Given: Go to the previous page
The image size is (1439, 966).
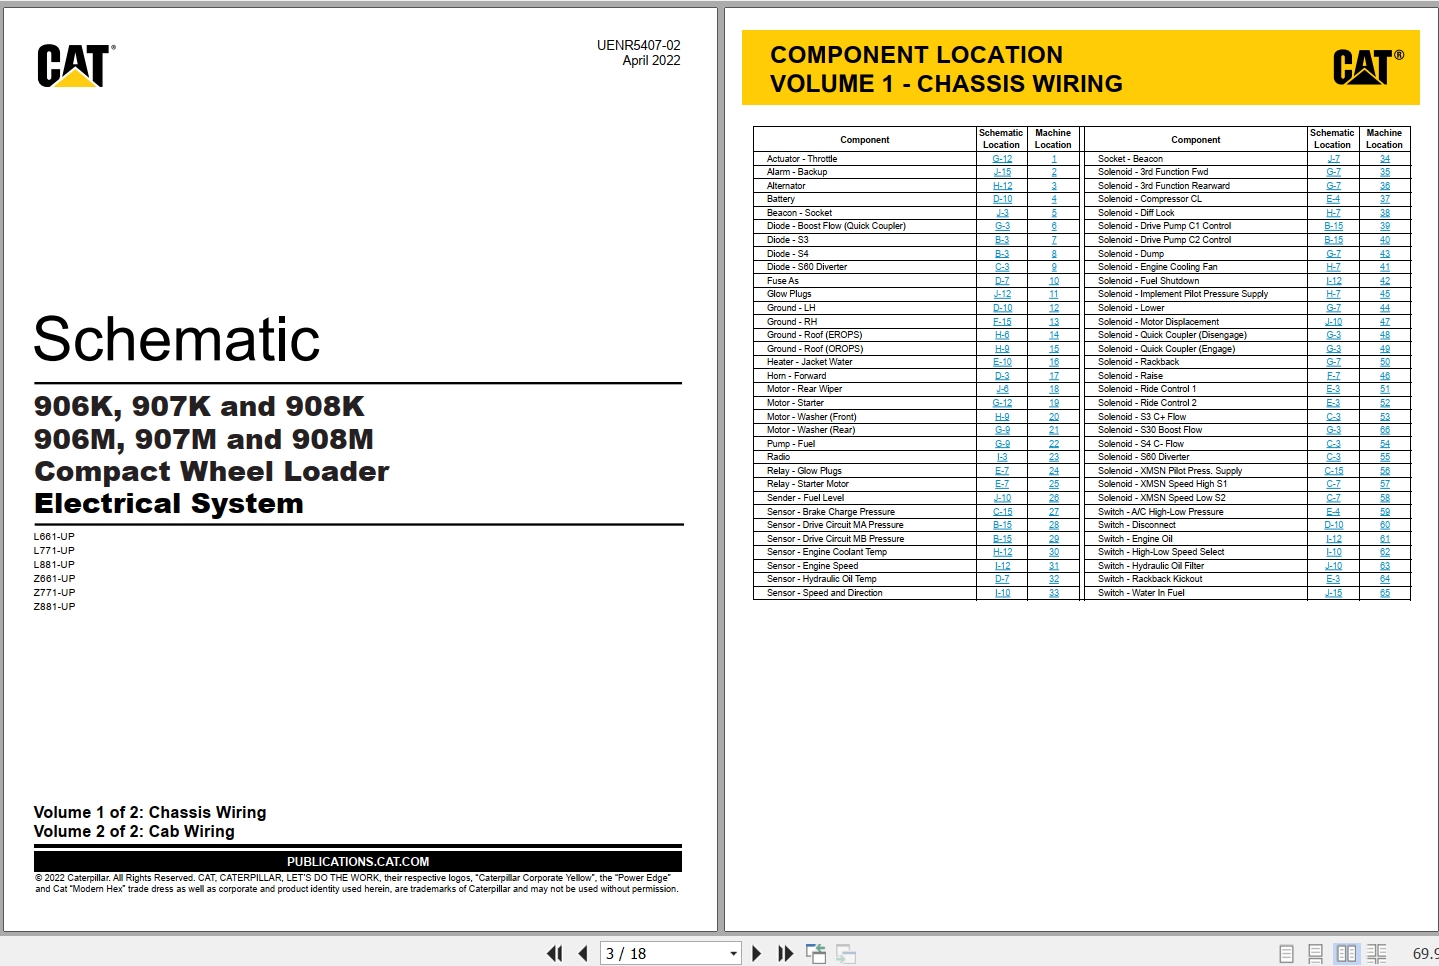Looking at the screenshot, I should pos(583,954).
